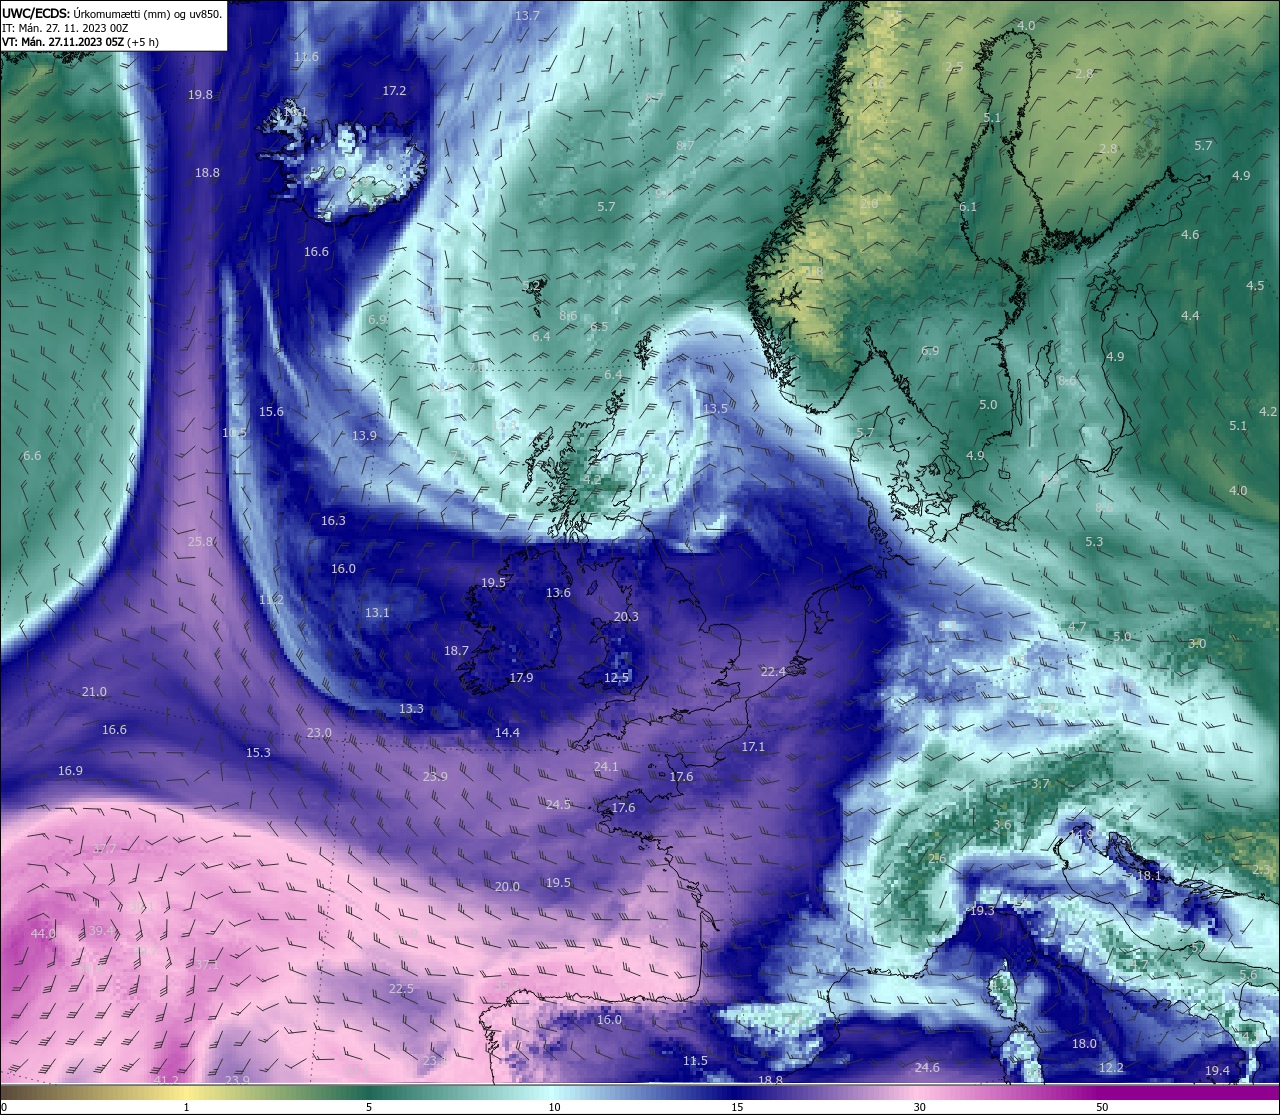Click the 24.5 value west of Brittany
Viewport: 1280px width, 1115px height.
558,805
